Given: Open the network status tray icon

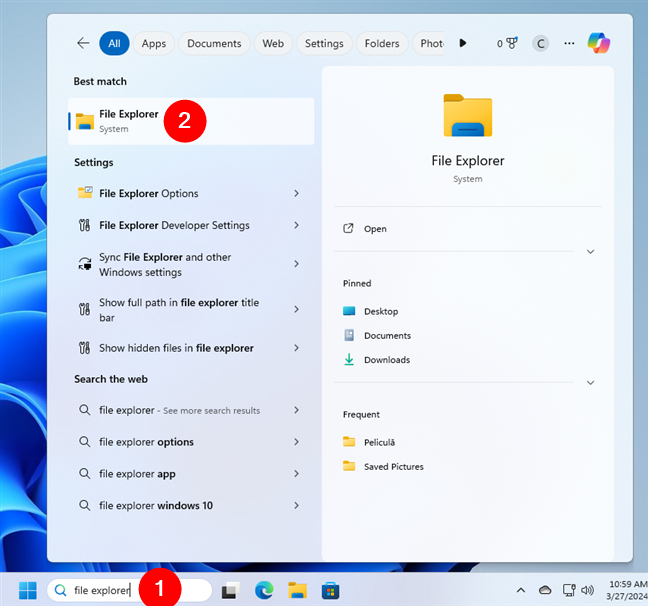Looking at the screenshot, I should tap(569, 590).
